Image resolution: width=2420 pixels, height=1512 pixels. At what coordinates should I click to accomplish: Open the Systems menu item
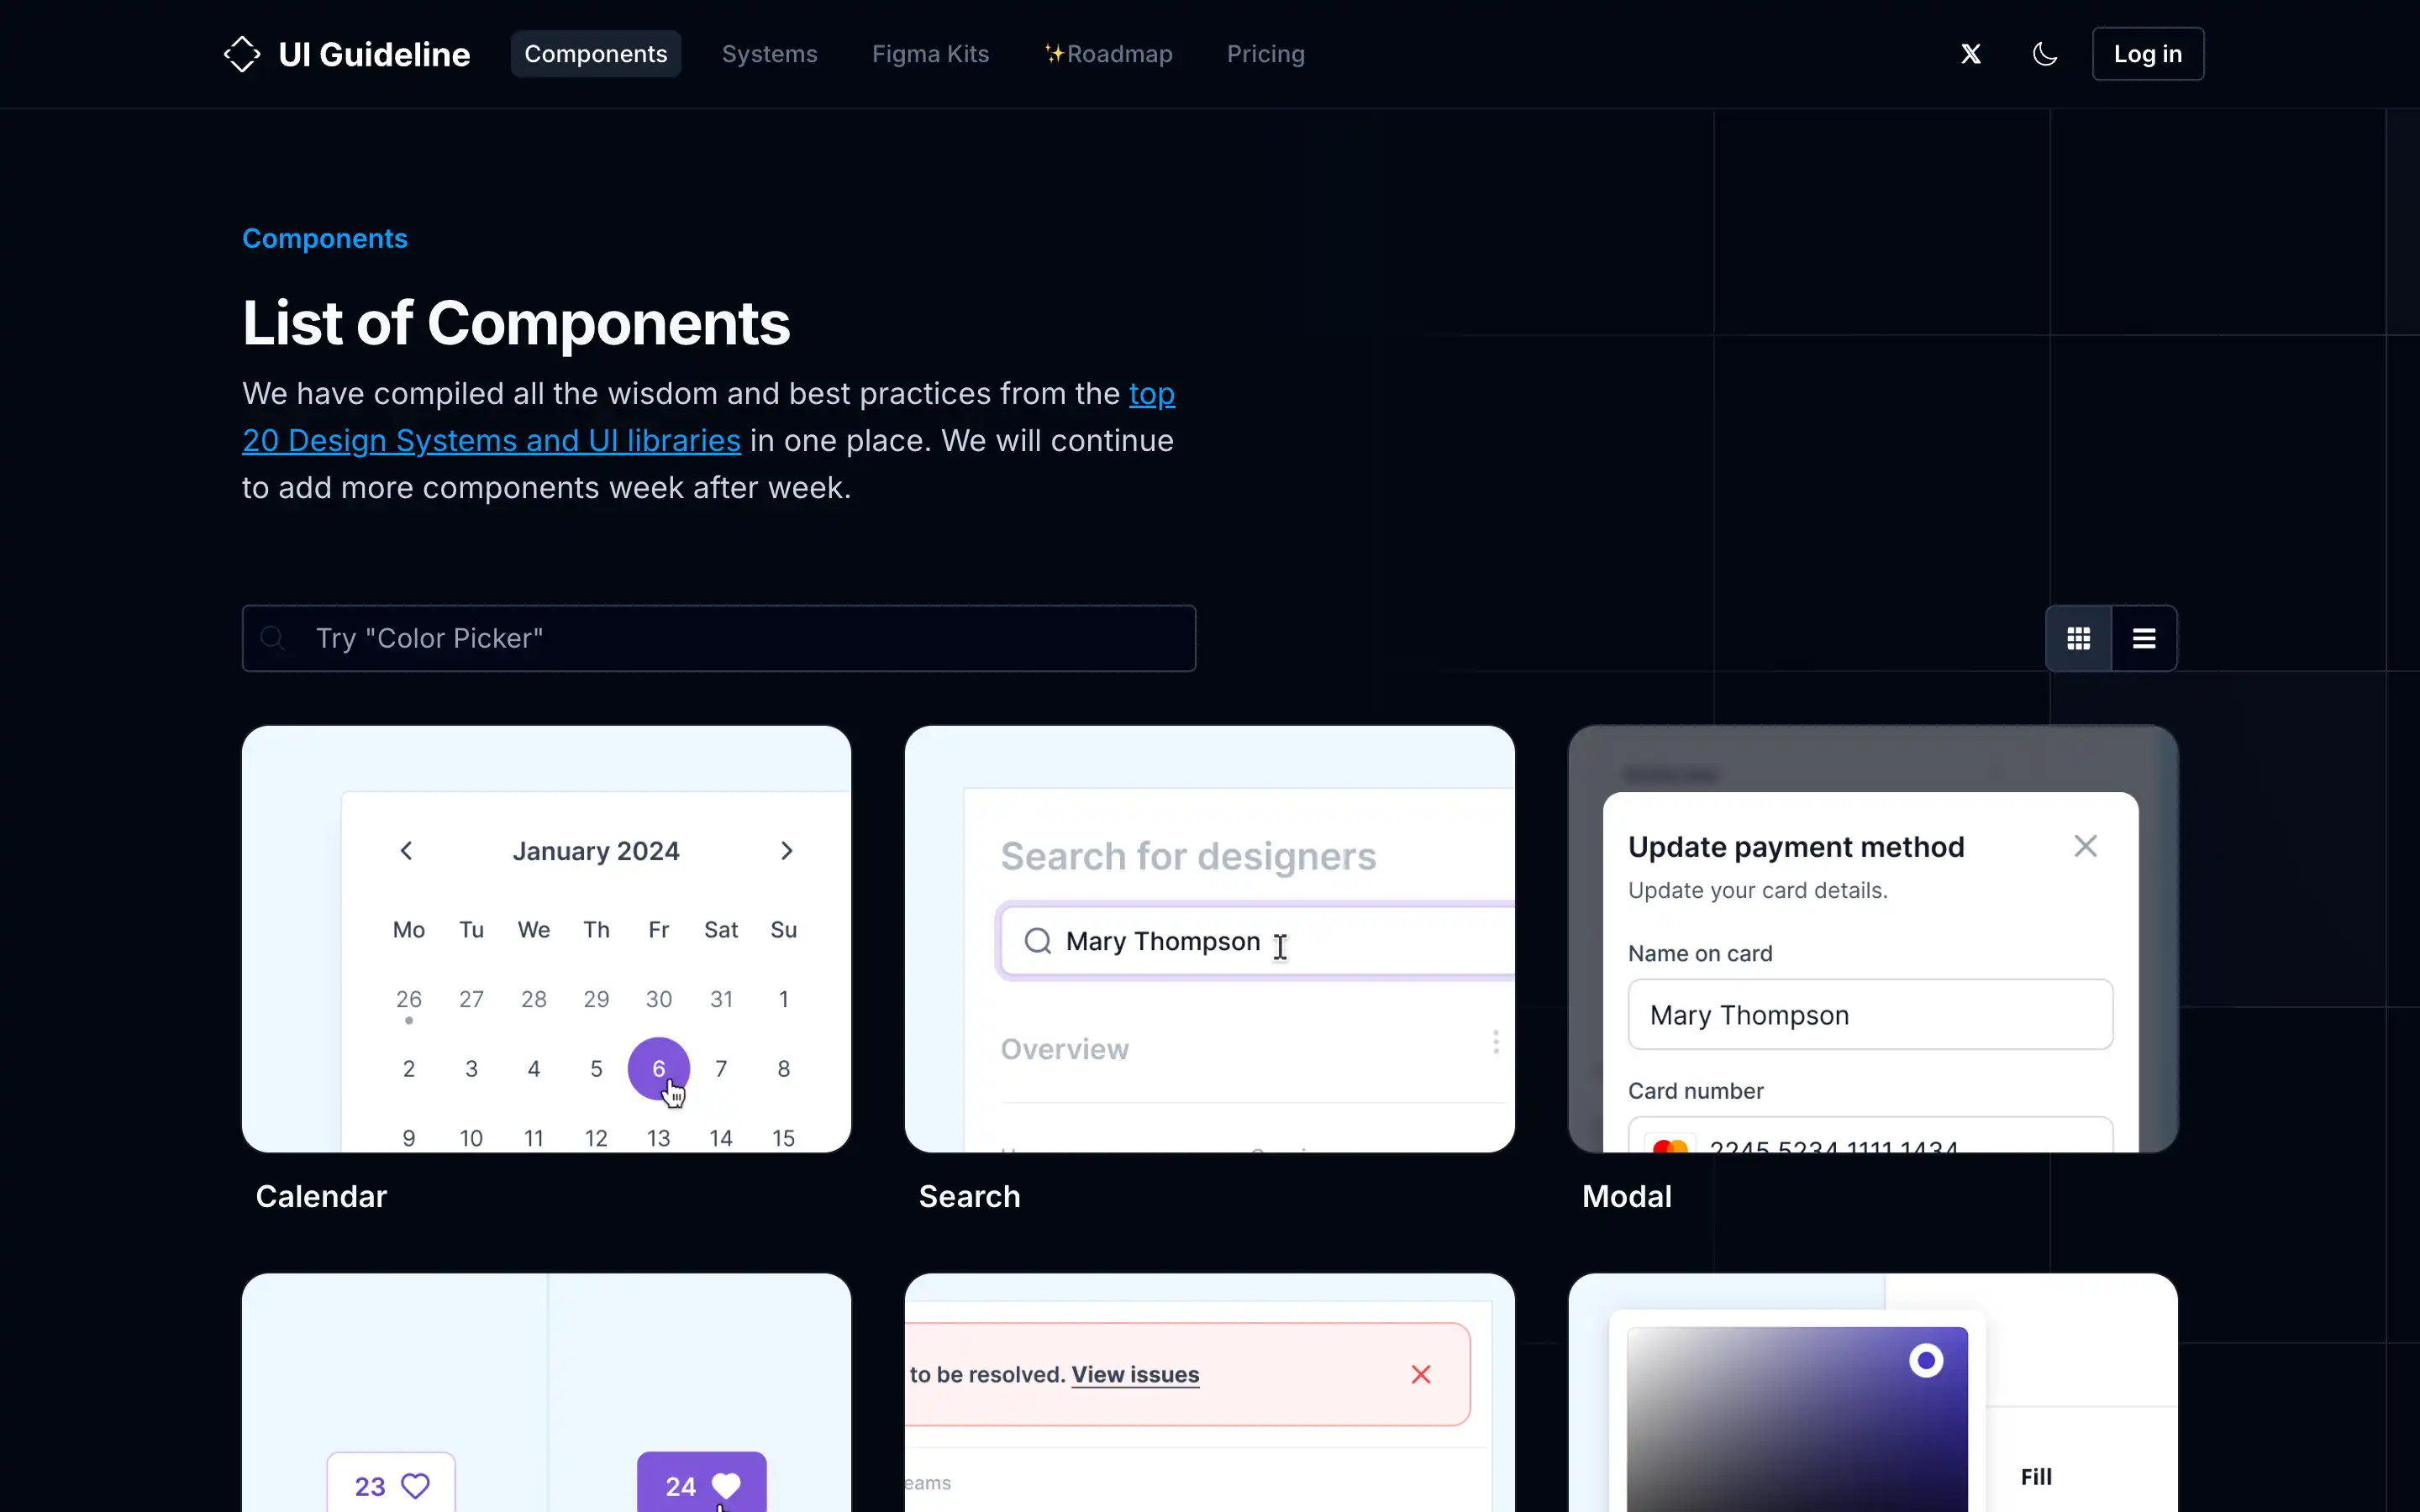[768, 53]
